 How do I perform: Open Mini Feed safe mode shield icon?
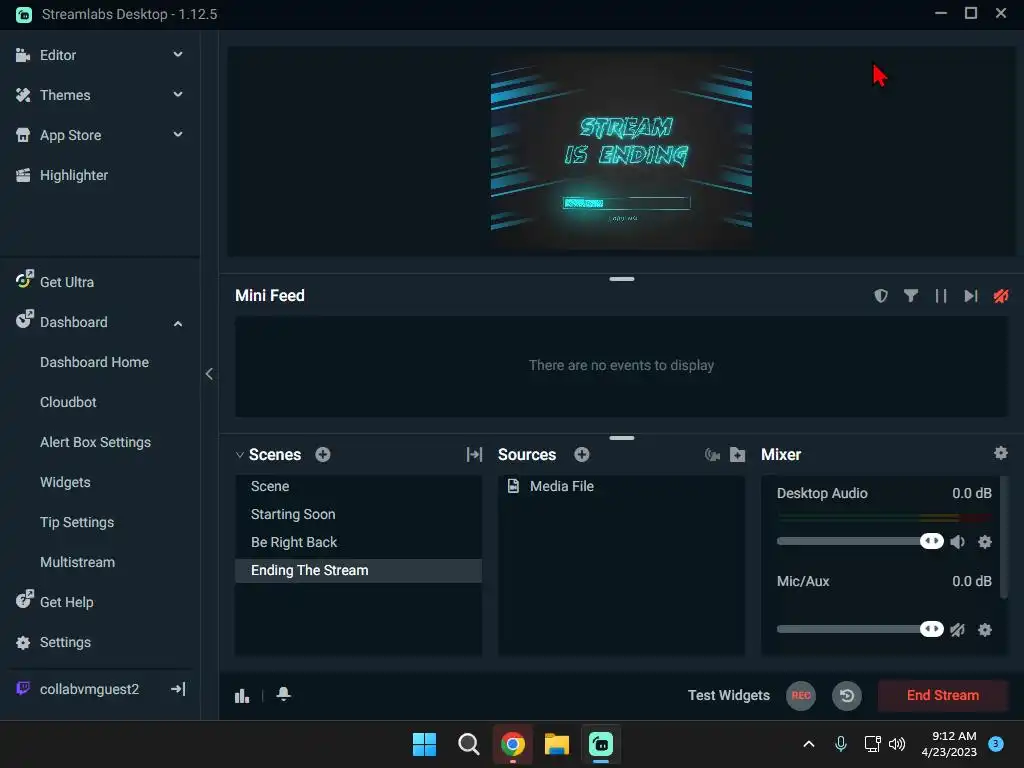pyautogui.click(x=881, y=296)
